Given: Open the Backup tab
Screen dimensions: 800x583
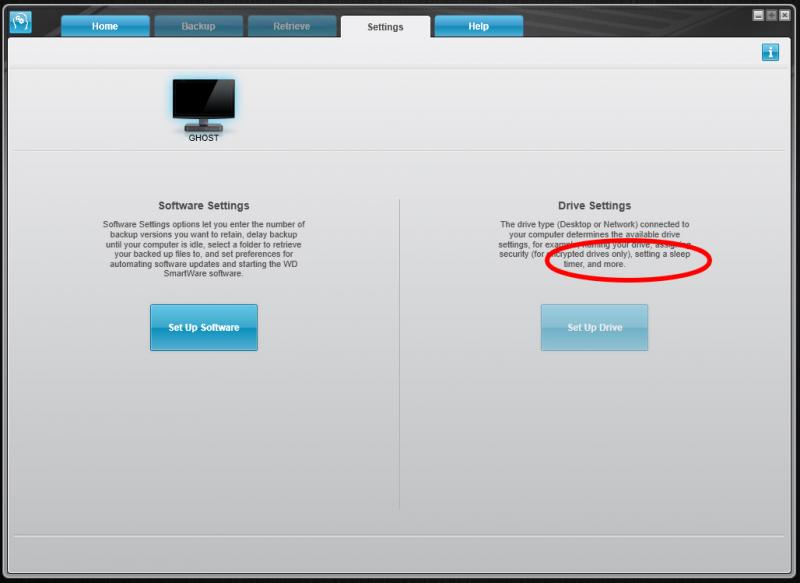Looking at the screenshot, I should [198, 26].
